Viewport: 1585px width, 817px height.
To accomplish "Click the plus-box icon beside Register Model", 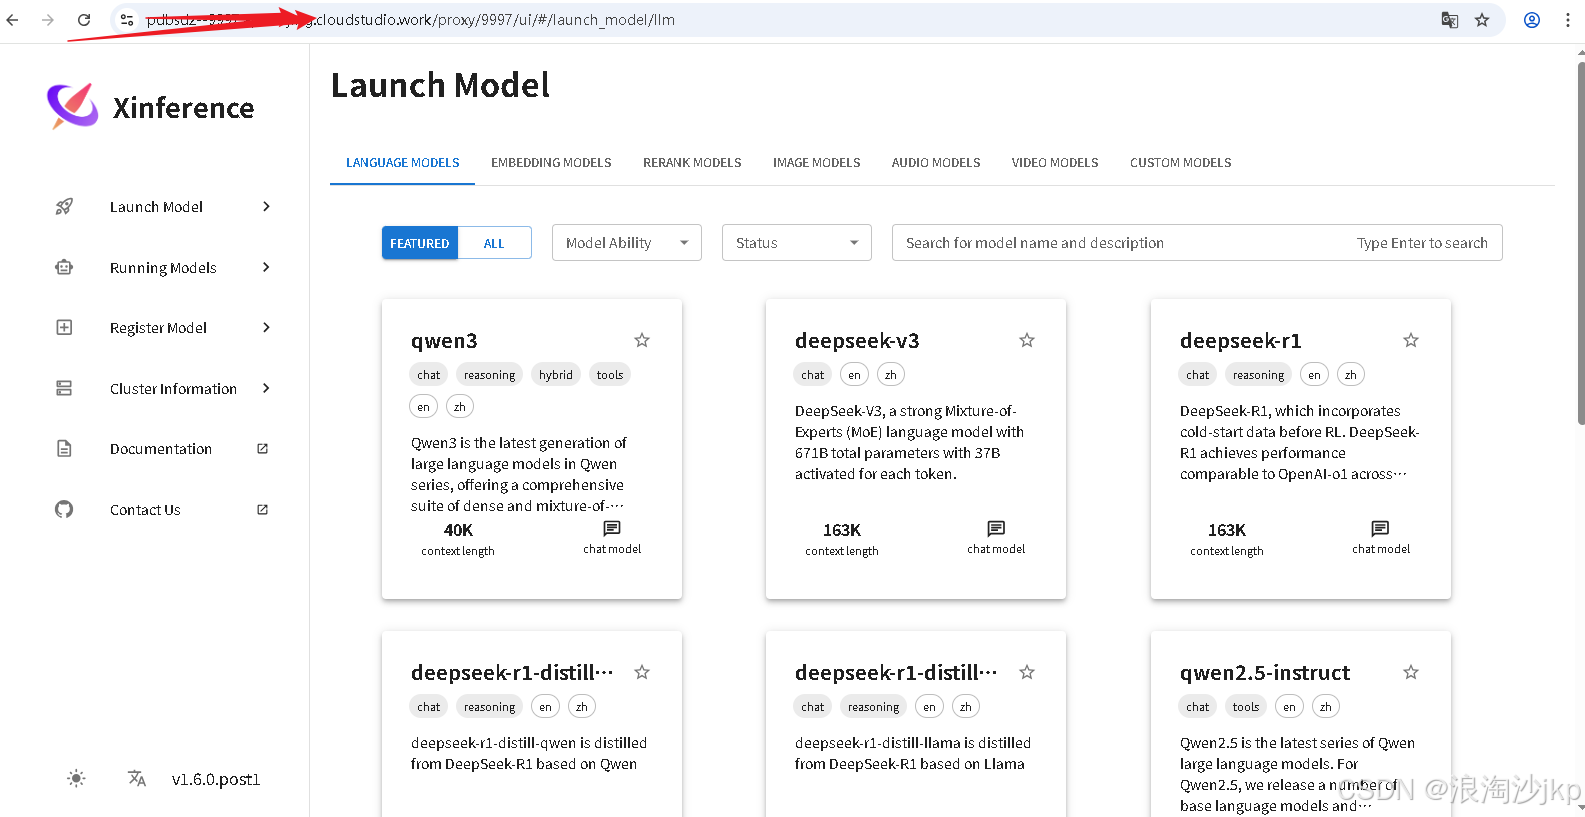I will pos(64,328).
